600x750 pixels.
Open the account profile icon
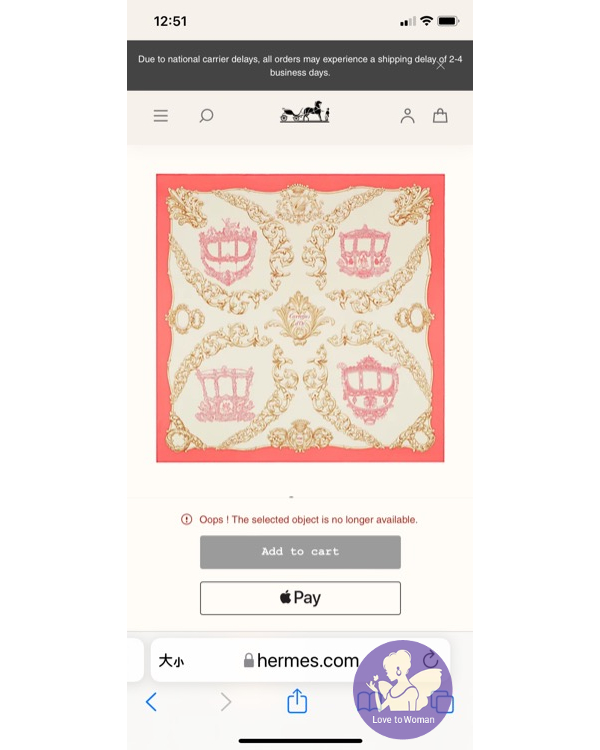(x=407, y=116)
